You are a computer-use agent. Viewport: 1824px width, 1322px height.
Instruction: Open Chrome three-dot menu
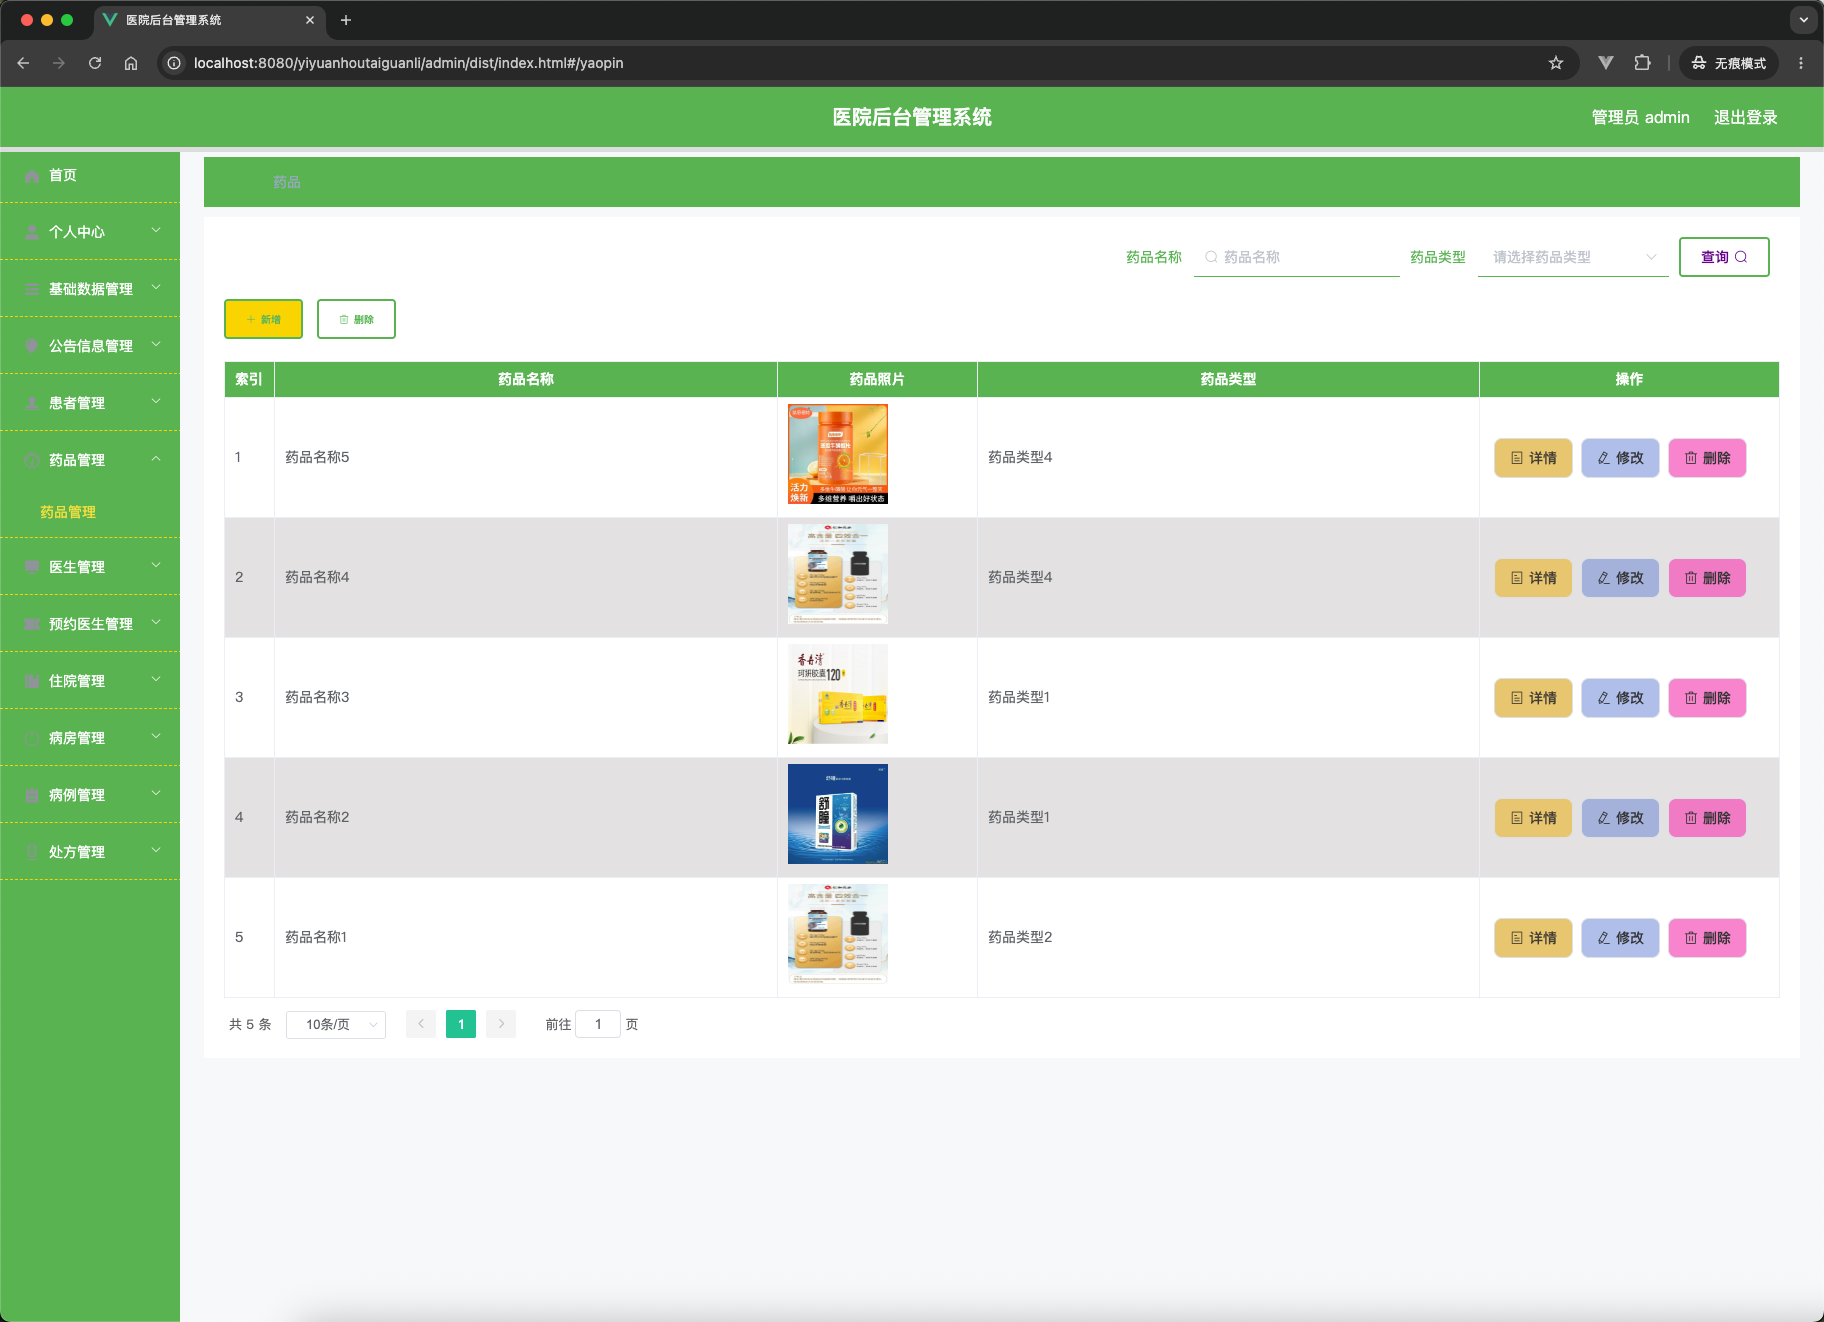point(1801,63)
